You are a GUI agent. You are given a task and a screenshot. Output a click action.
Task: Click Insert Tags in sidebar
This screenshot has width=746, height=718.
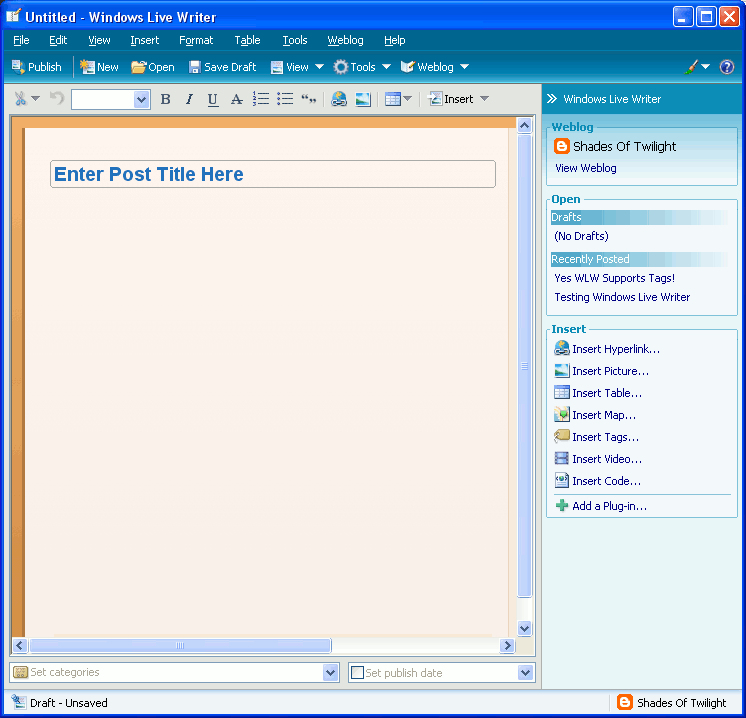pos(597,437)
